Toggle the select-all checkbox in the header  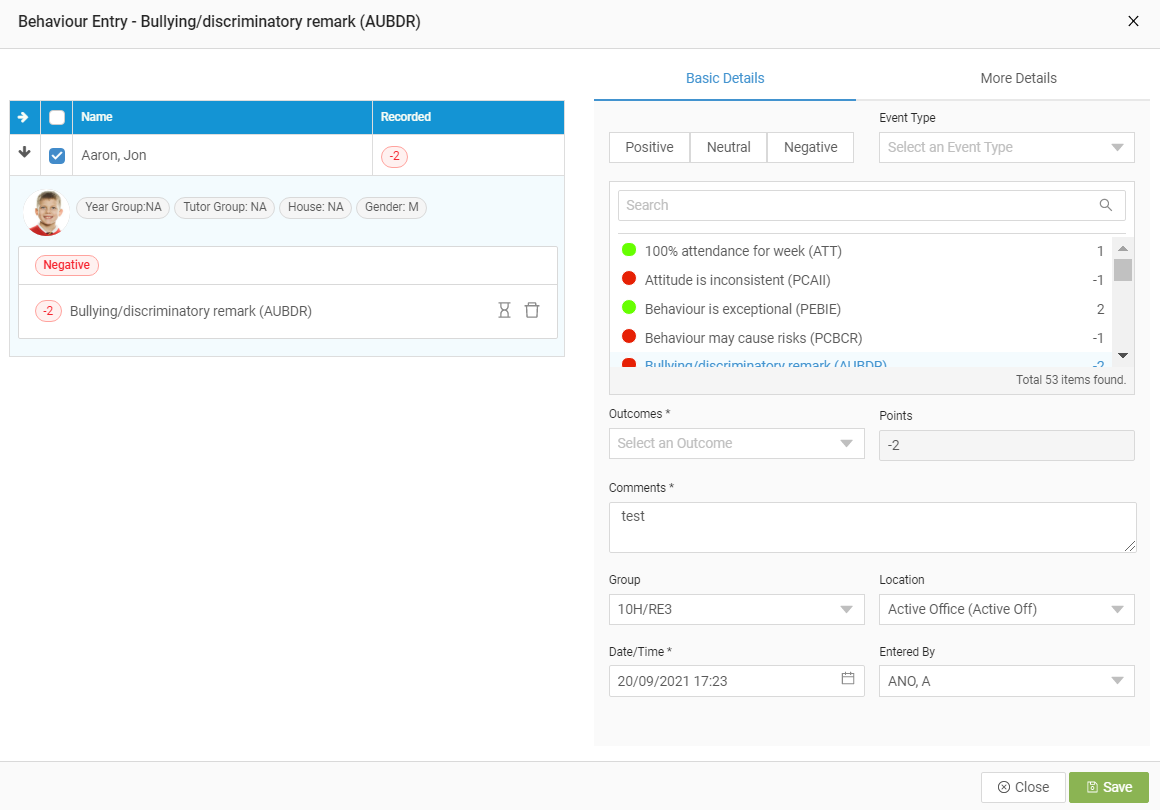pos(56,117)
